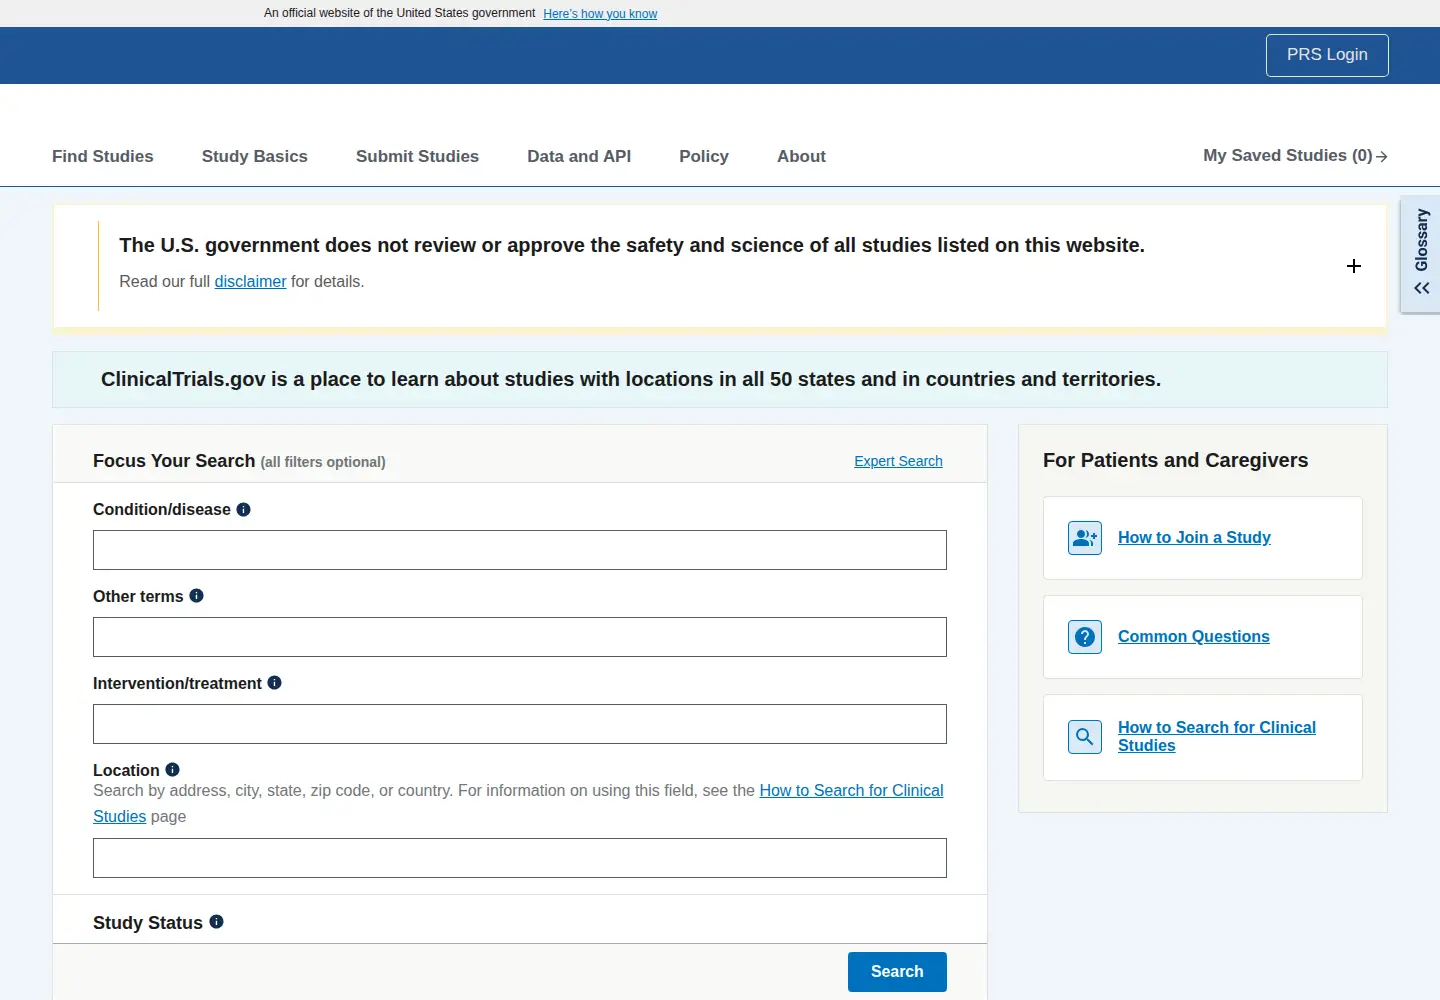The height and width of the screenshot is (1000, 1440).
Task: Open the Submit Studies menu
Action: click(x=417, y=156)
